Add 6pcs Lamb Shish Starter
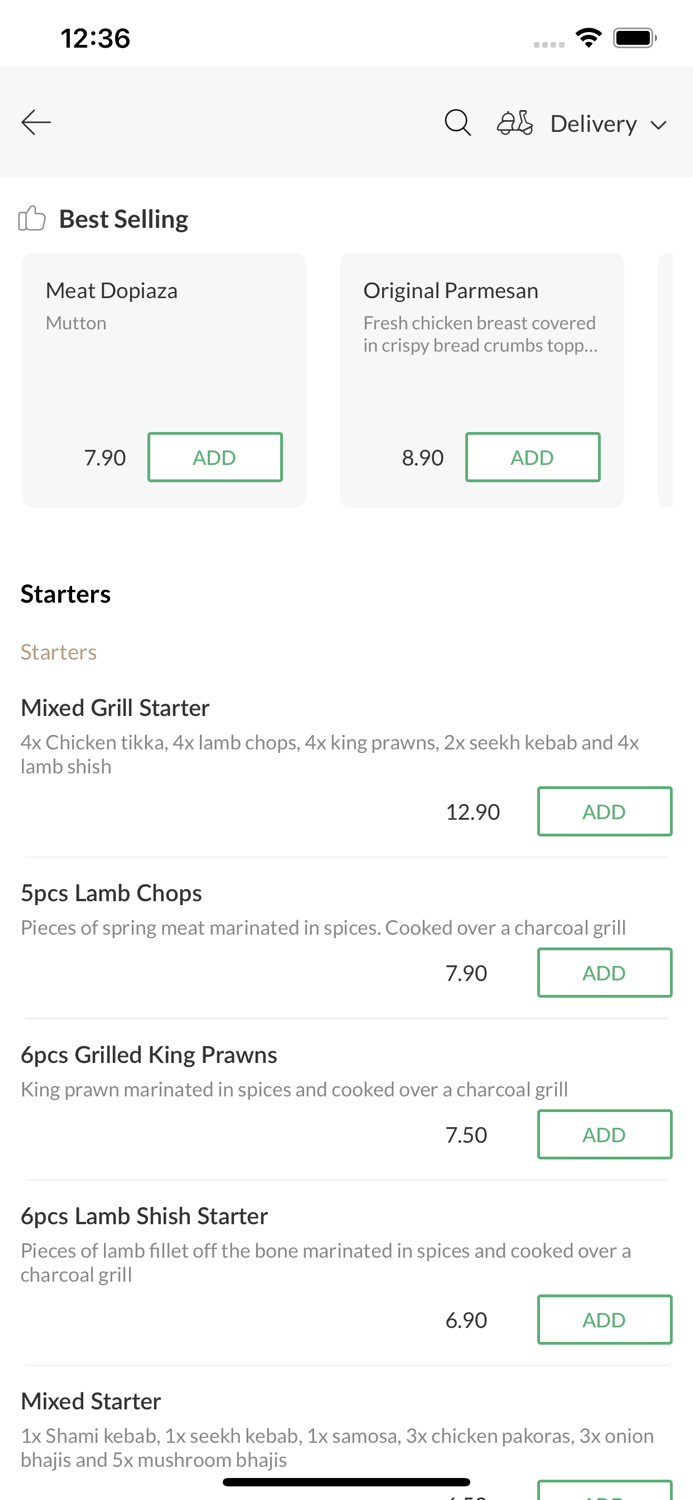Screen dimensions: 693x1500 pos(605,1320)
